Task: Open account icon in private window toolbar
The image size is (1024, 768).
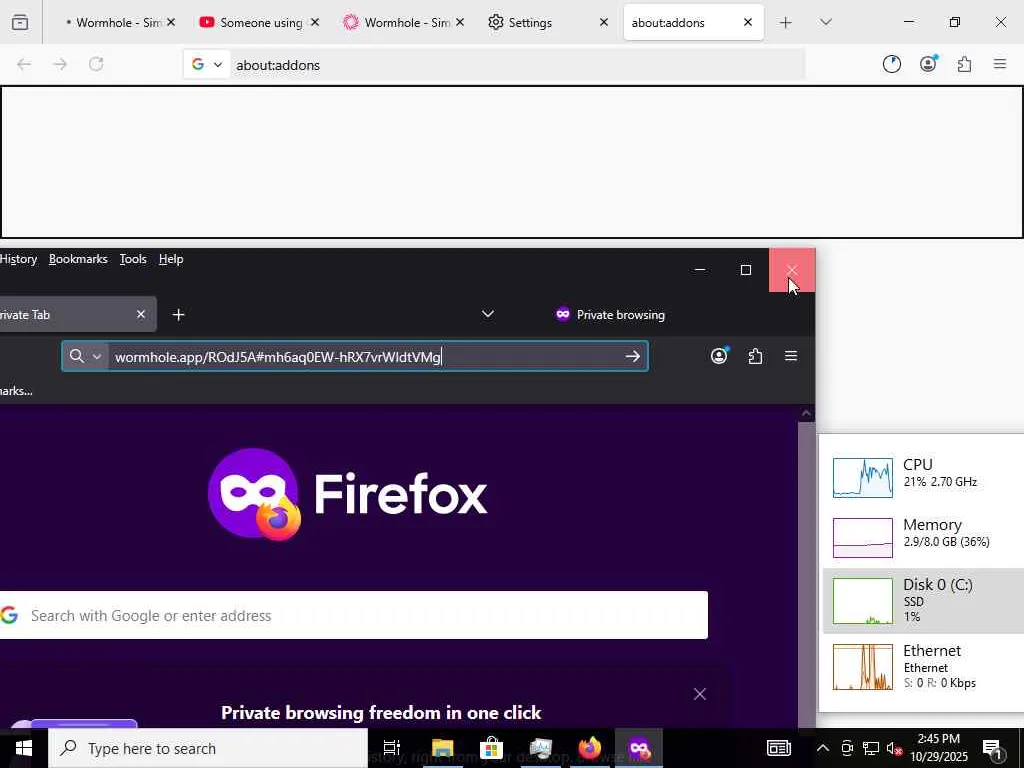Action: [x=719, y=356]
